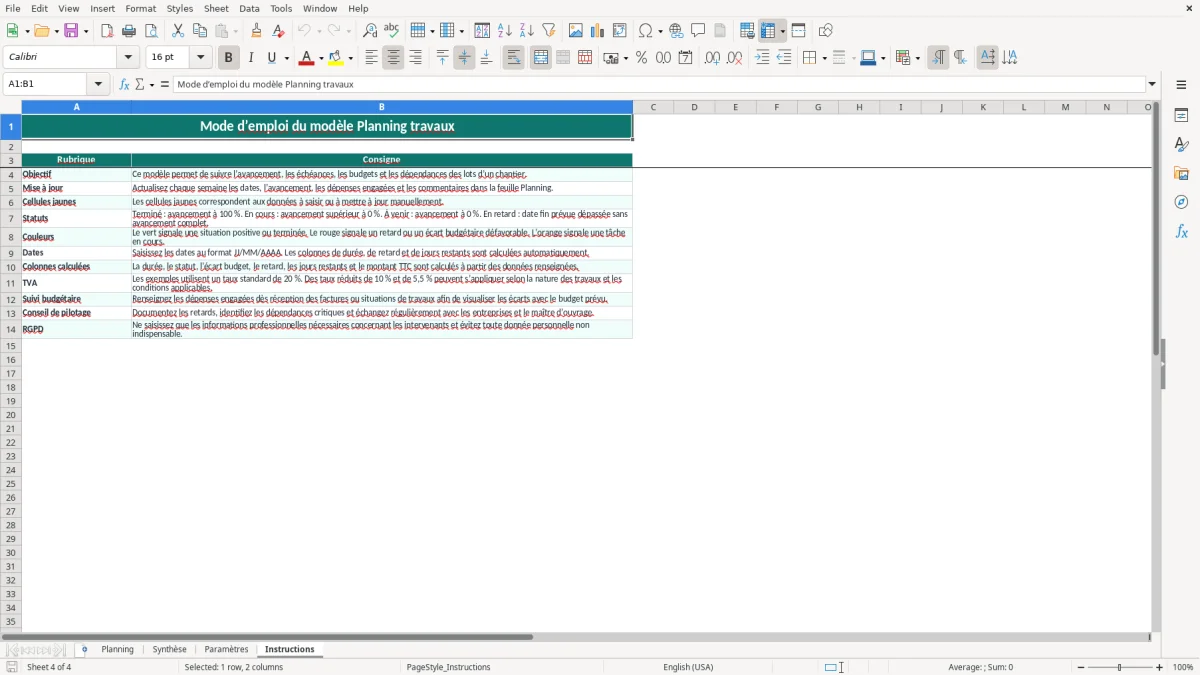Insert an image
The image size is (1200, 675).
click(x=576, y=31)
